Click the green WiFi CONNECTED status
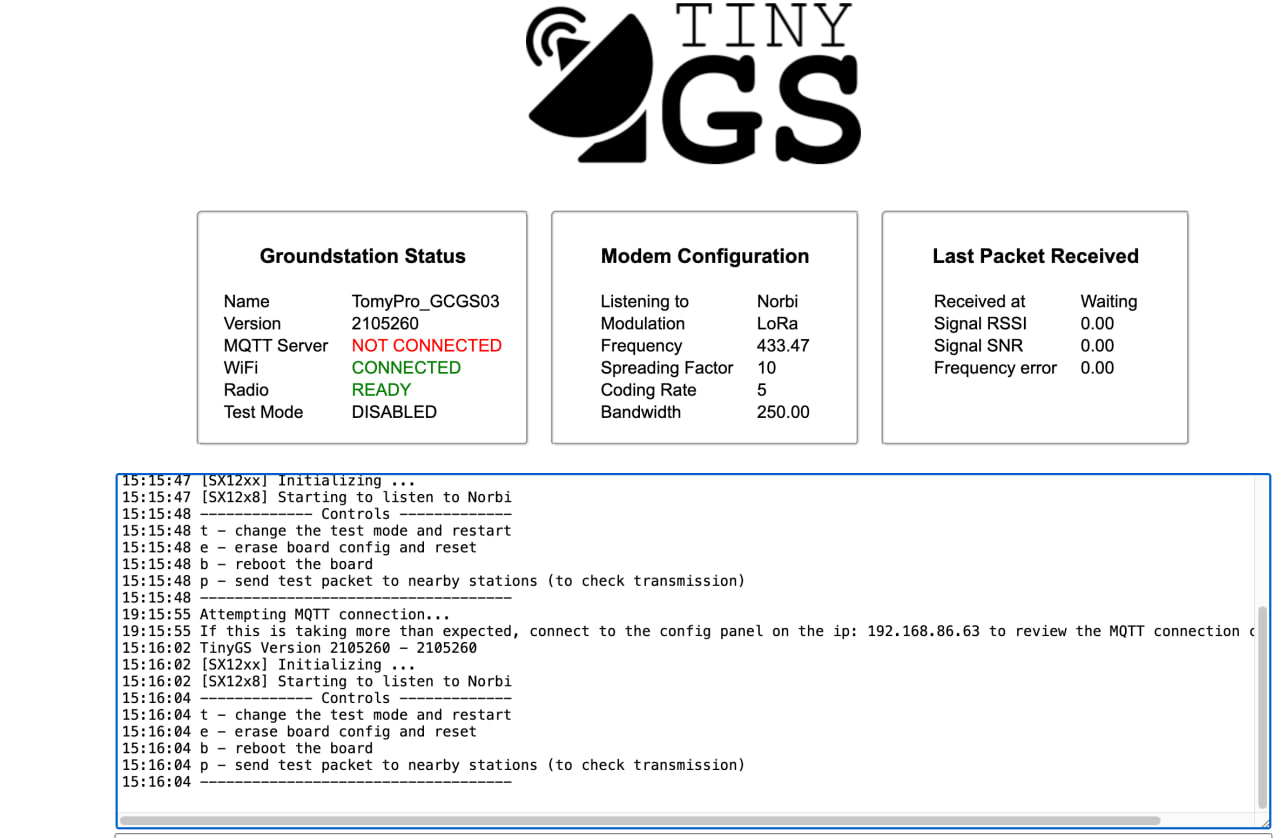Image resolution: width=1280 pixels, height=838 pixels. click(406, 367)
